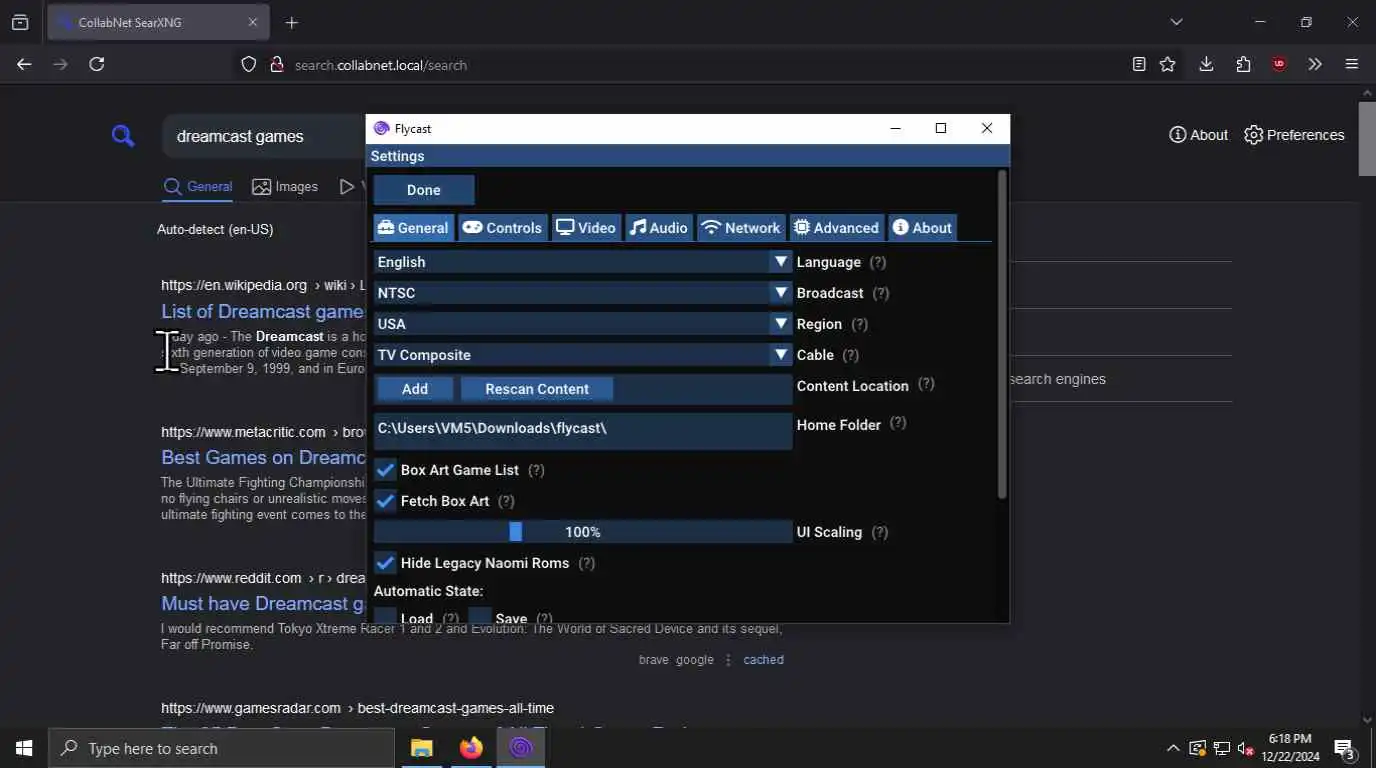The height and width of the screenshot is (768, 1376).
Task: Toggle the Automatic State Load checkbox
Action: click(385, 617)
